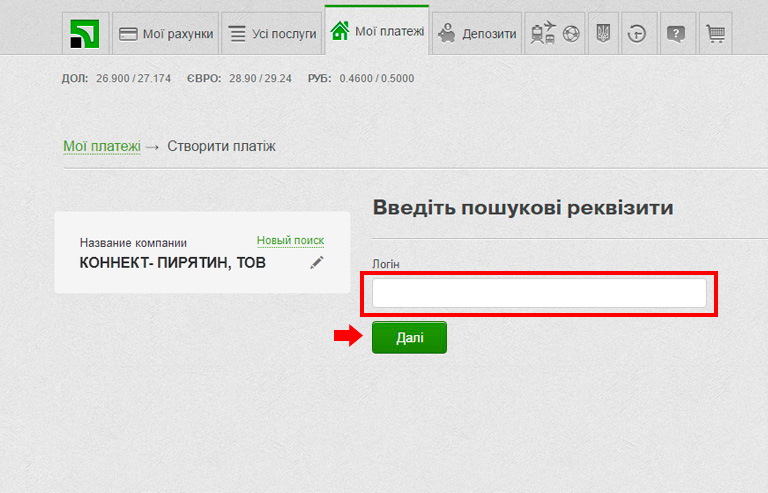Click the РУБ exchange rate values
Viewport: 768px width, 493px height.
pos(376,78)
